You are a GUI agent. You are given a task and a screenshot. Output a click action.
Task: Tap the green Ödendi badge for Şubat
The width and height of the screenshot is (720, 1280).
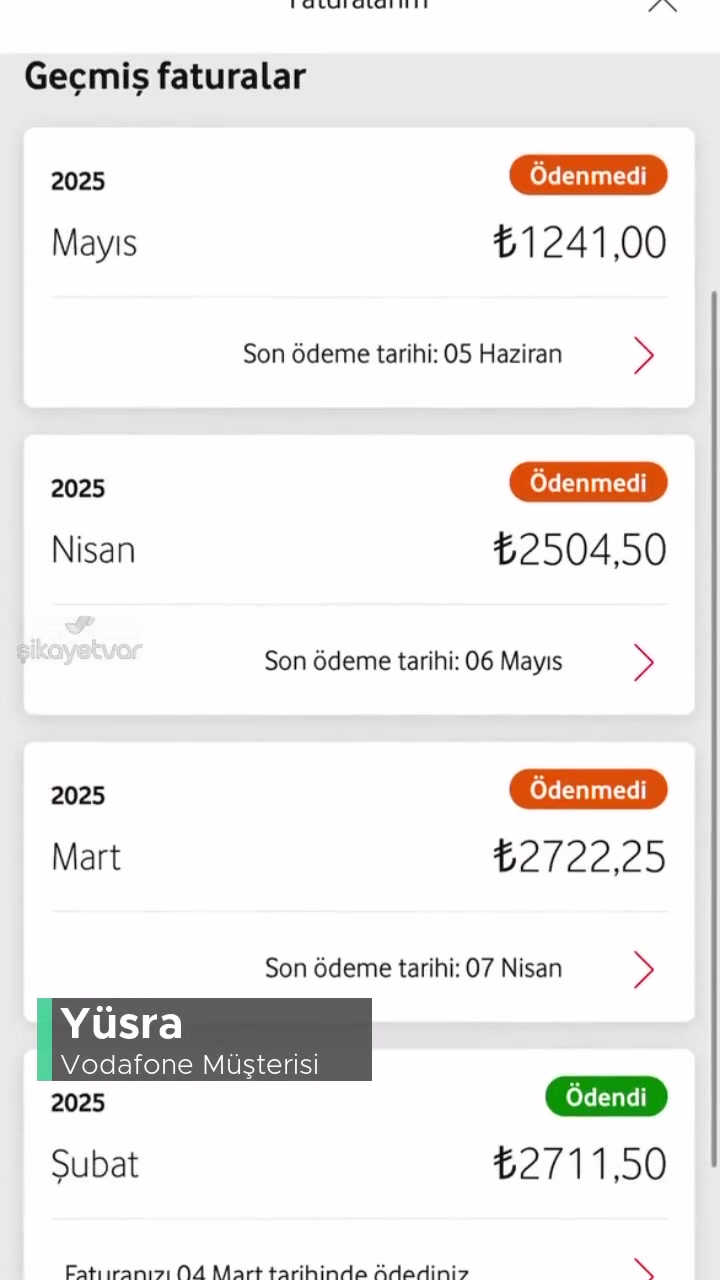[x=606, y=1096]
